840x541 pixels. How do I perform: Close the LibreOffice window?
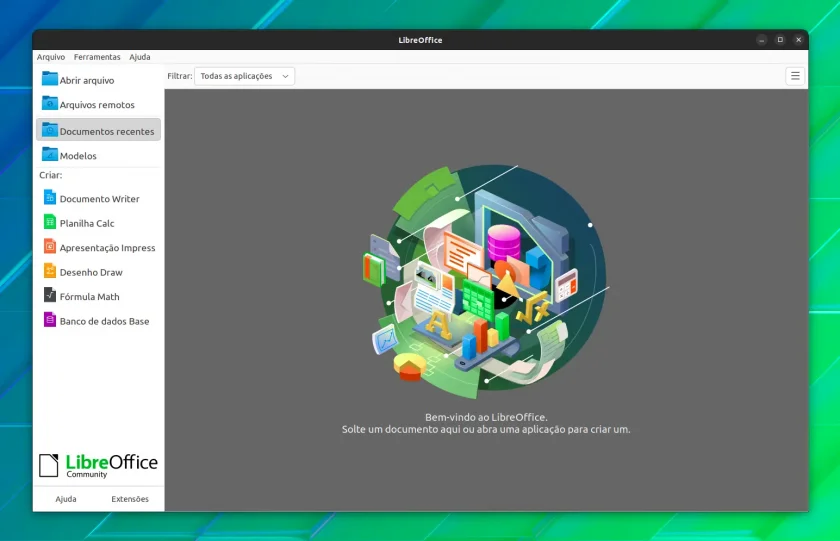point(798,40)
